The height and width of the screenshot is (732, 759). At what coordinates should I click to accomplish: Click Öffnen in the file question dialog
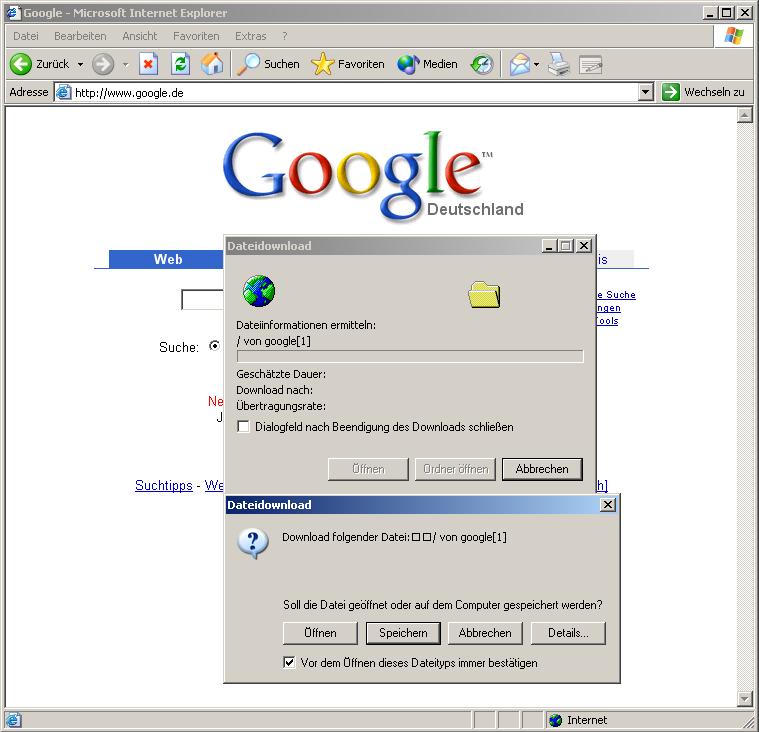click(x=320, y=633)
